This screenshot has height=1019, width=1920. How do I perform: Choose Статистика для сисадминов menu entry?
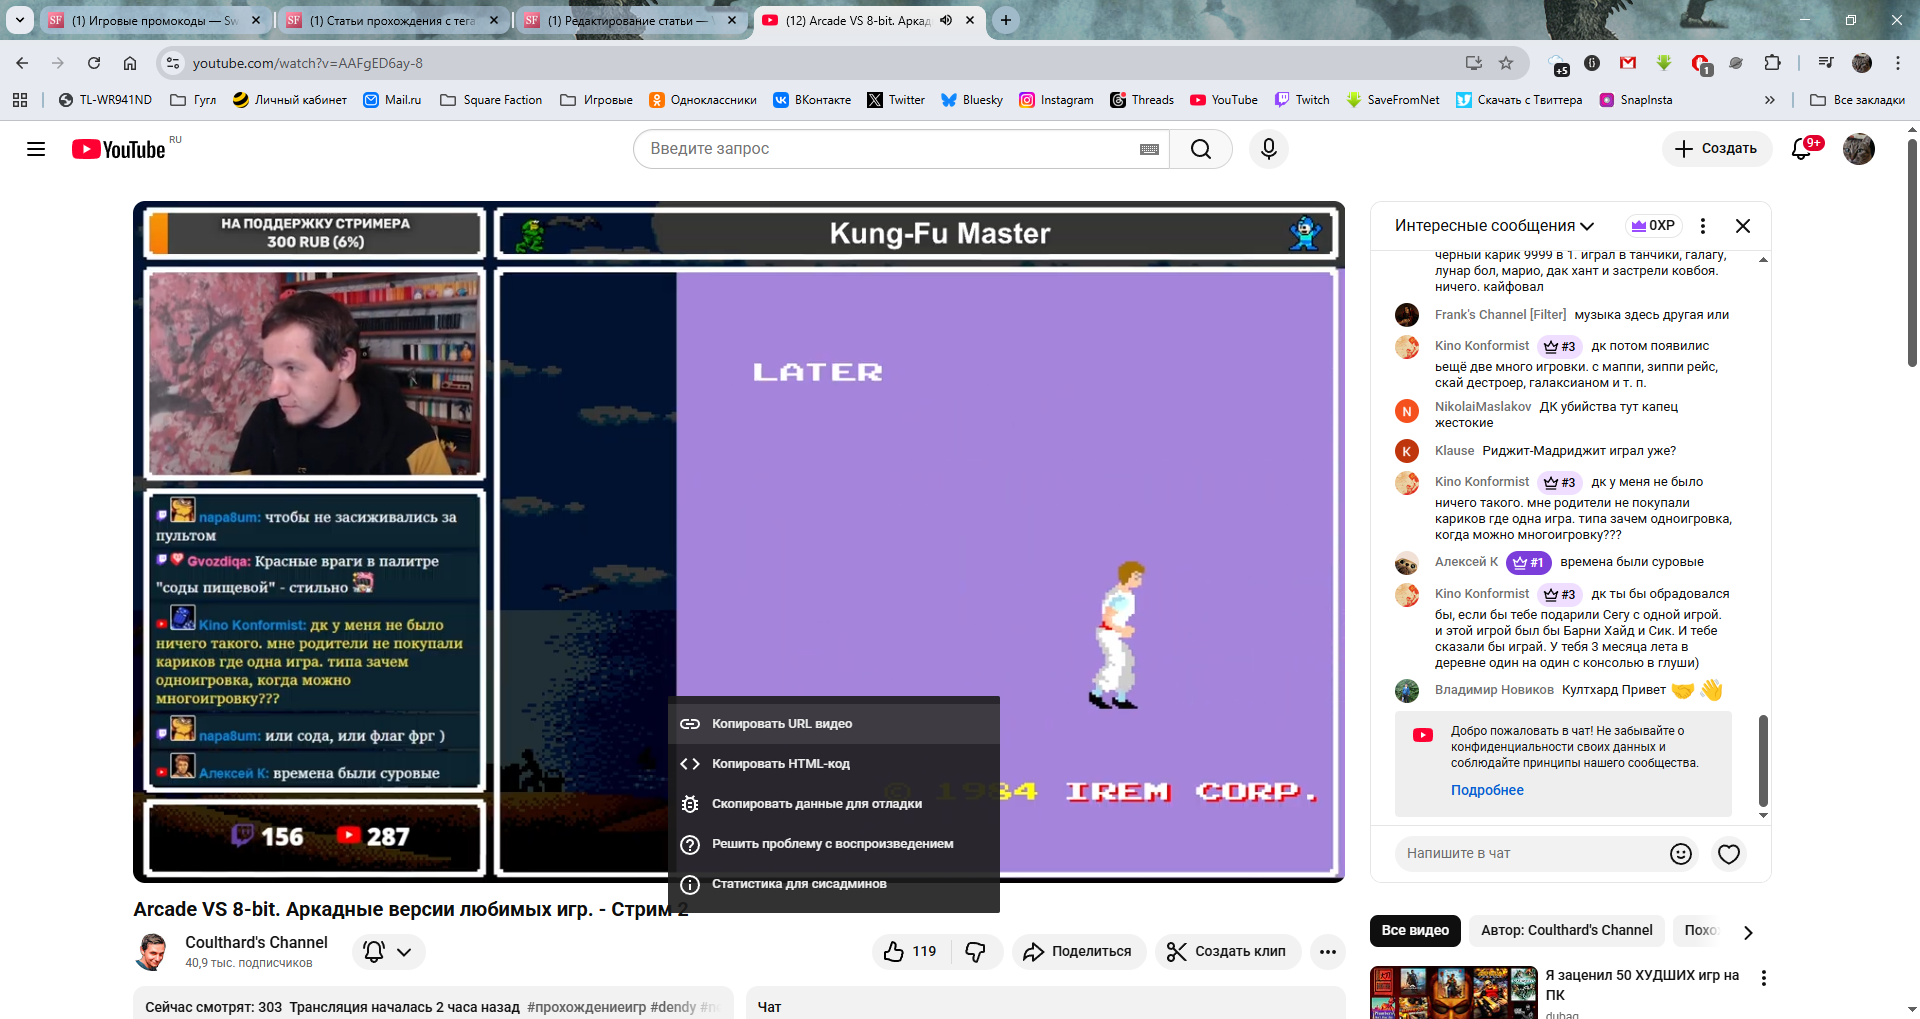coord(799,884)
